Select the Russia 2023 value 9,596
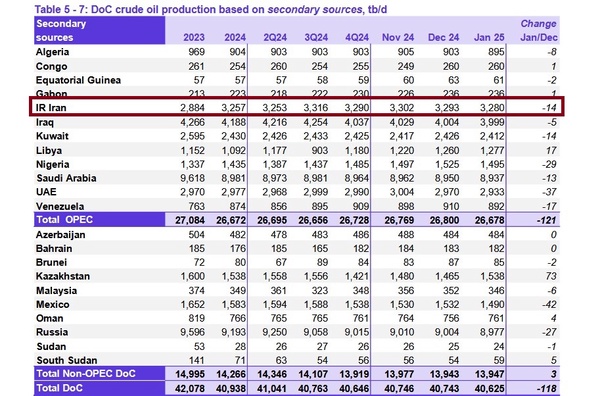600x396 pixels. click(x=192, y=332)
